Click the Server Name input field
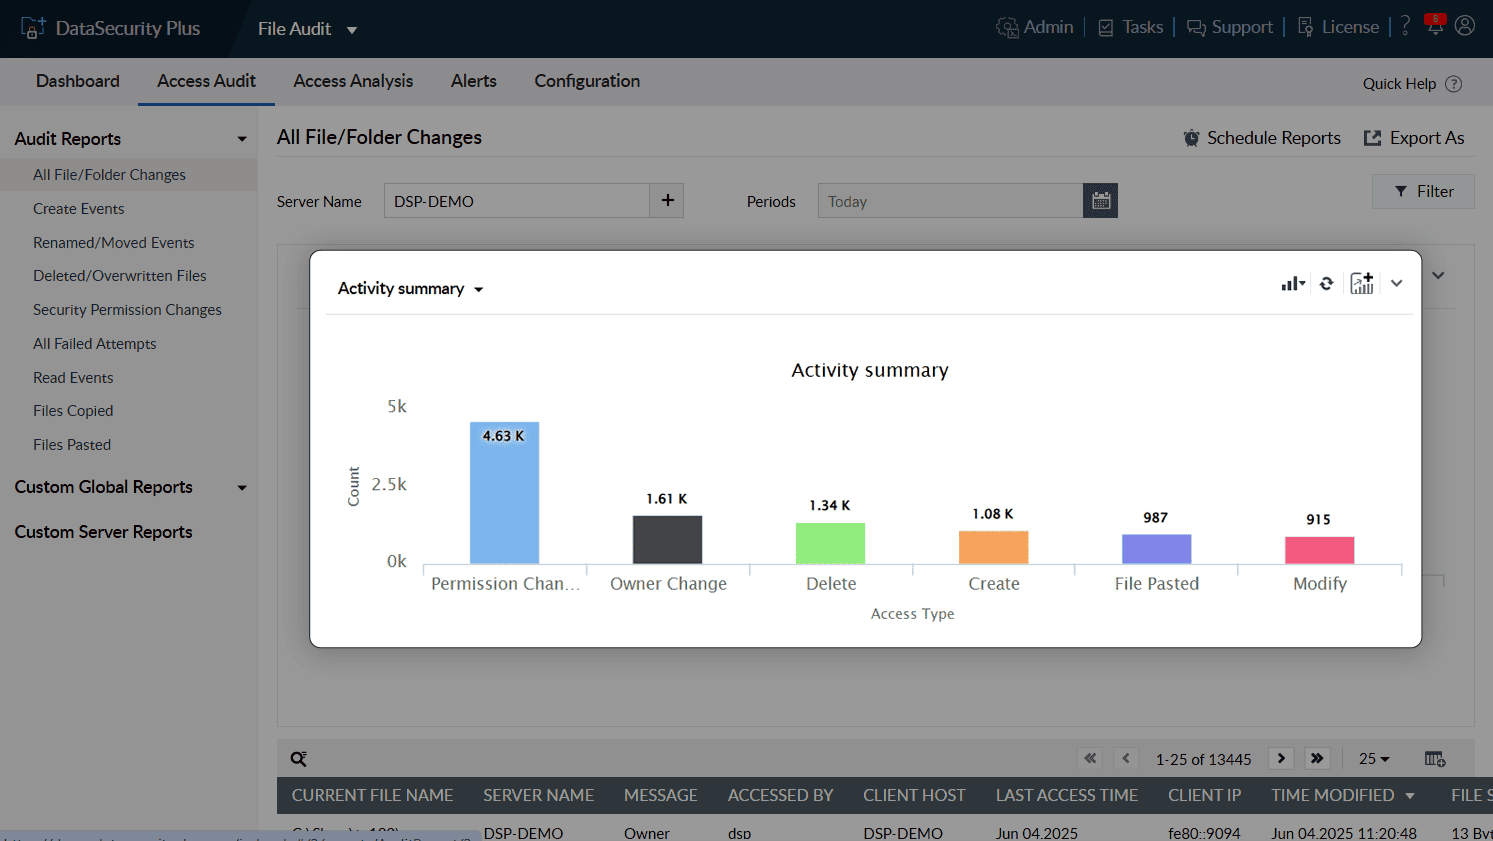Viewport: 1493px width, 841px height. (517, 200)
